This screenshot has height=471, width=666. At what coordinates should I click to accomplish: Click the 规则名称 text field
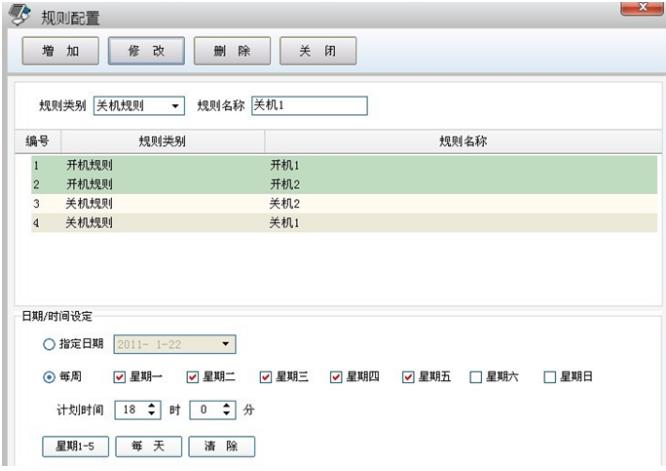pyautogui.click(x=308, y=106)
